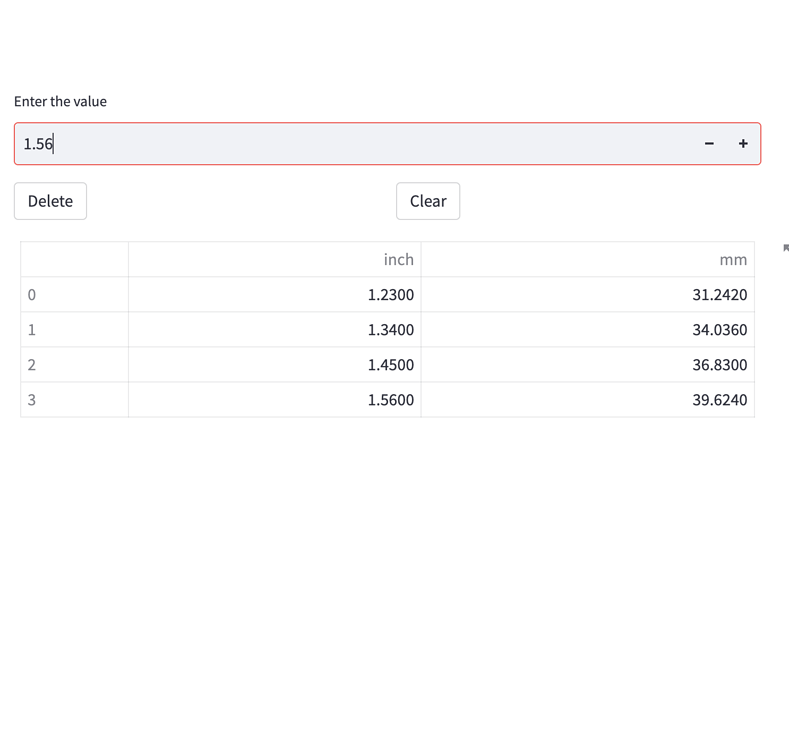Select row index 0 in the table

pyautogui.click(x=74, y=295)
